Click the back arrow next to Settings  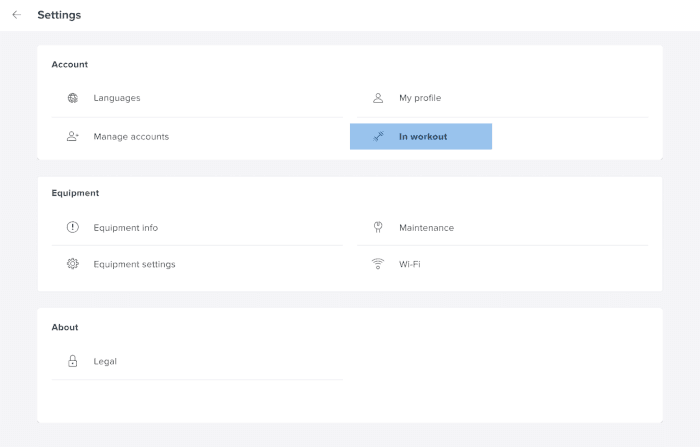pos(16,15)
